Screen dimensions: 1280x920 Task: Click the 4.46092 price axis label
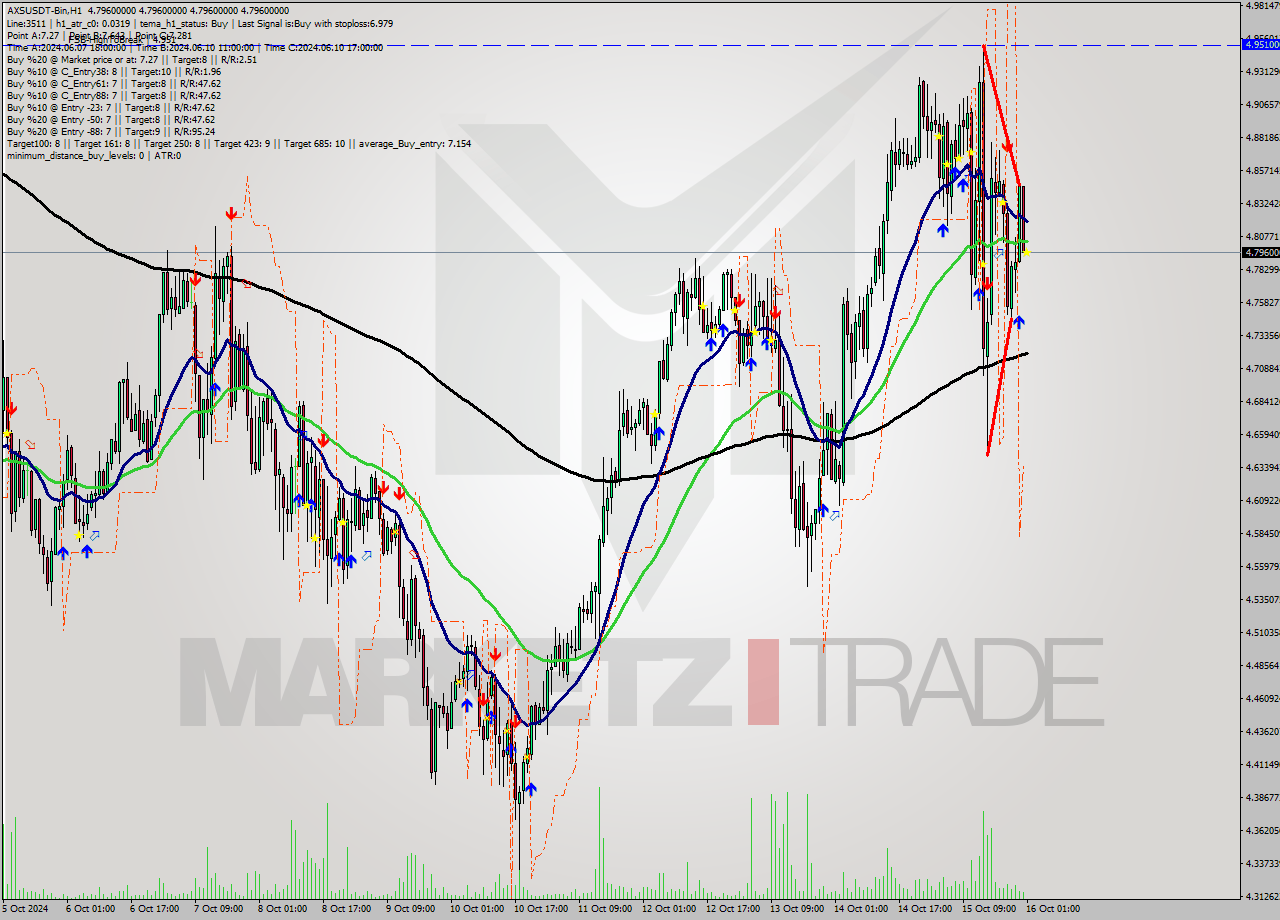1262,699
